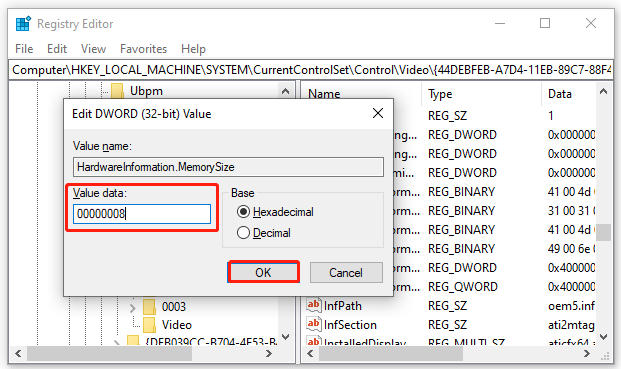Click the values pane horizontal scrollbar thumb
This screenshot has width=621, height=369.
(391, 353)
